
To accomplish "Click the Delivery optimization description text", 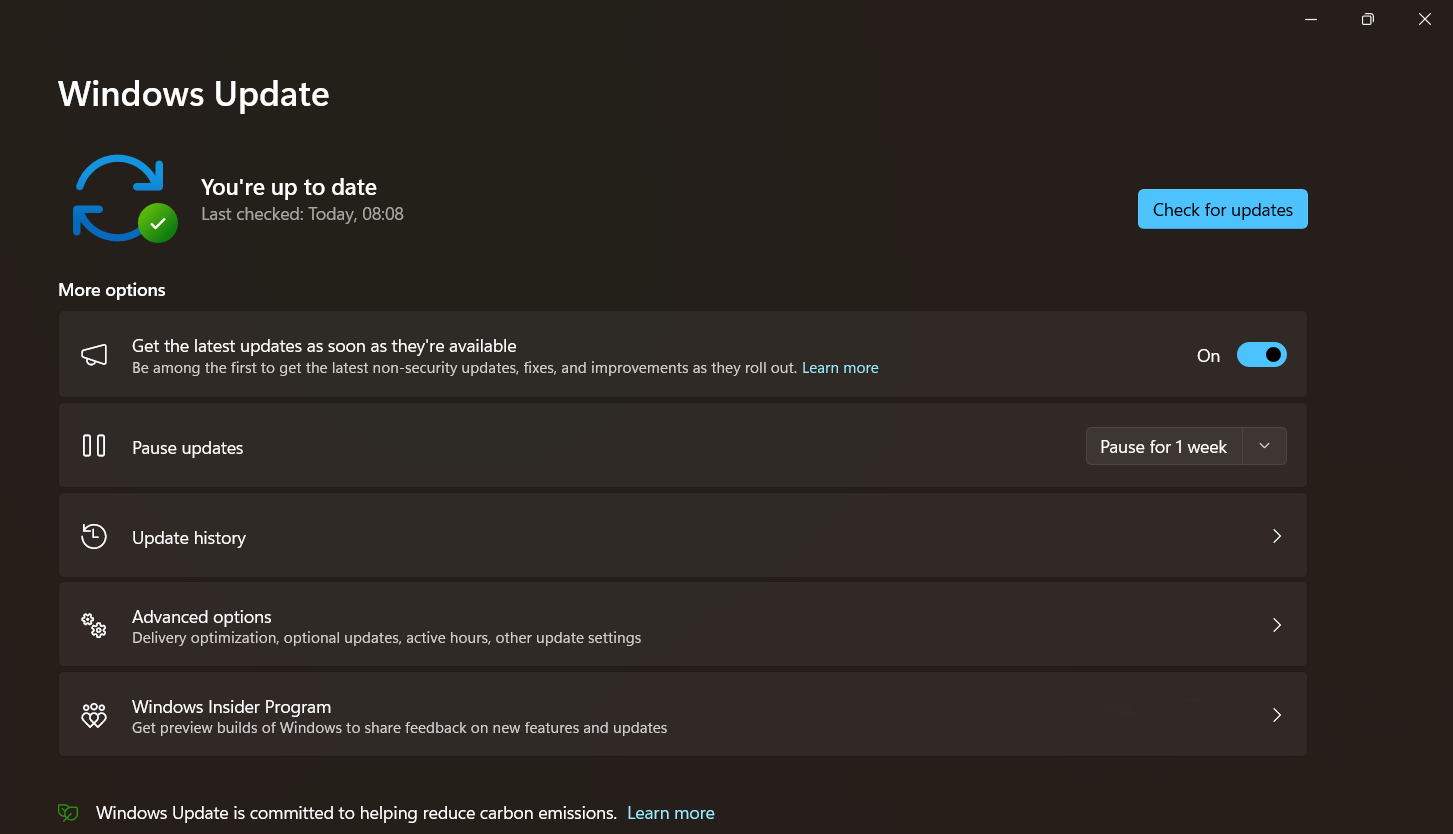I will point(387,638).
